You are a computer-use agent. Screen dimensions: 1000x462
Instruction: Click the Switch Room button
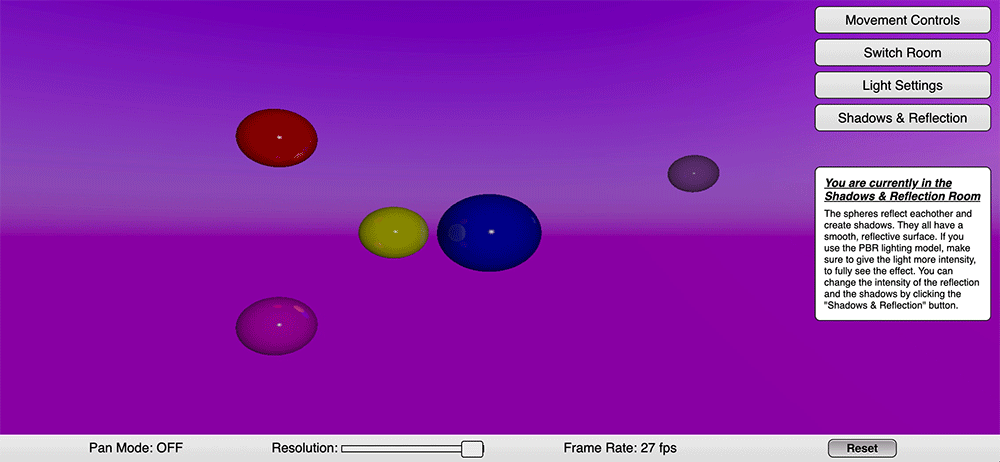coord(902,52)
